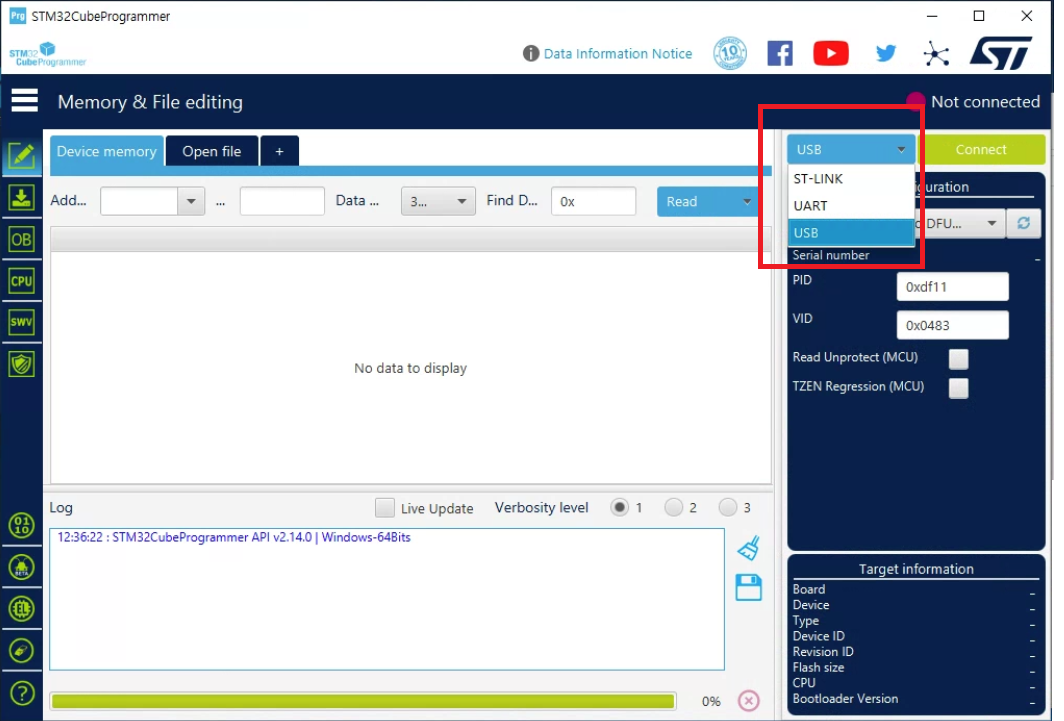Click the green Connect button
The width and height of the screenshot is (1064, 721).
coord(981,149)
